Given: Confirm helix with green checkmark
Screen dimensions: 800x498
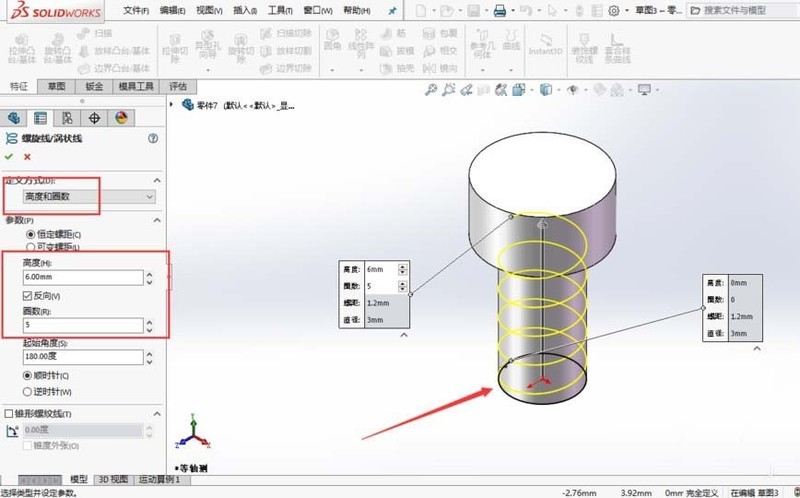Looking at the screenshot, I should [x=9, y=157].
